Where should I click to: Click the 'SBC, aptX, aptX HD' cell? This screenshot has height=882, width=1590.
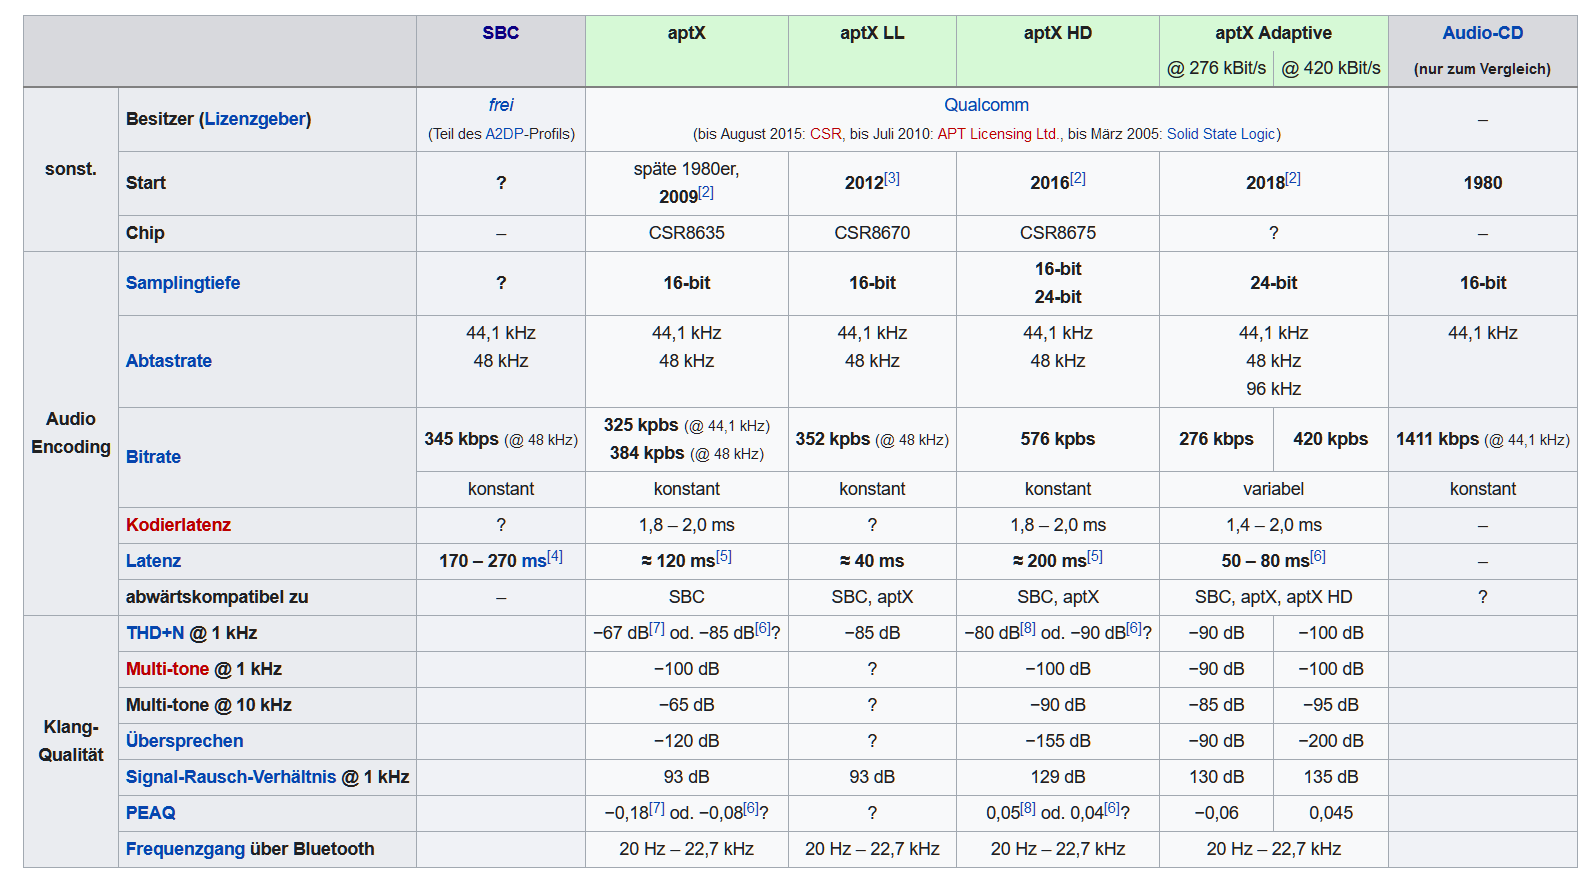tap(1273, 597)
